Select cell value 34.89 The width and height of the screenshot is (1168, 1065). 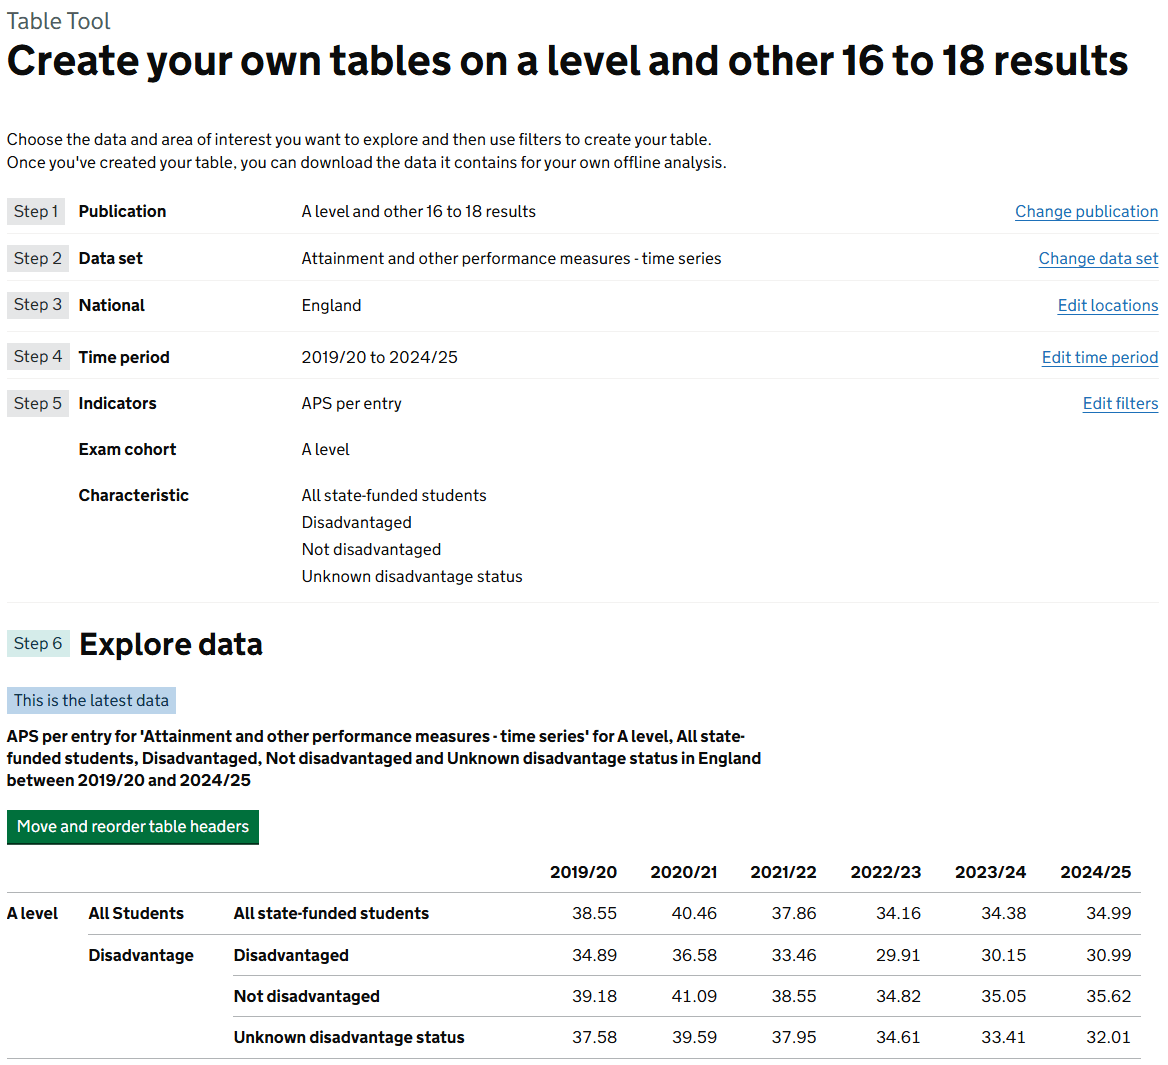coord(594,956)
